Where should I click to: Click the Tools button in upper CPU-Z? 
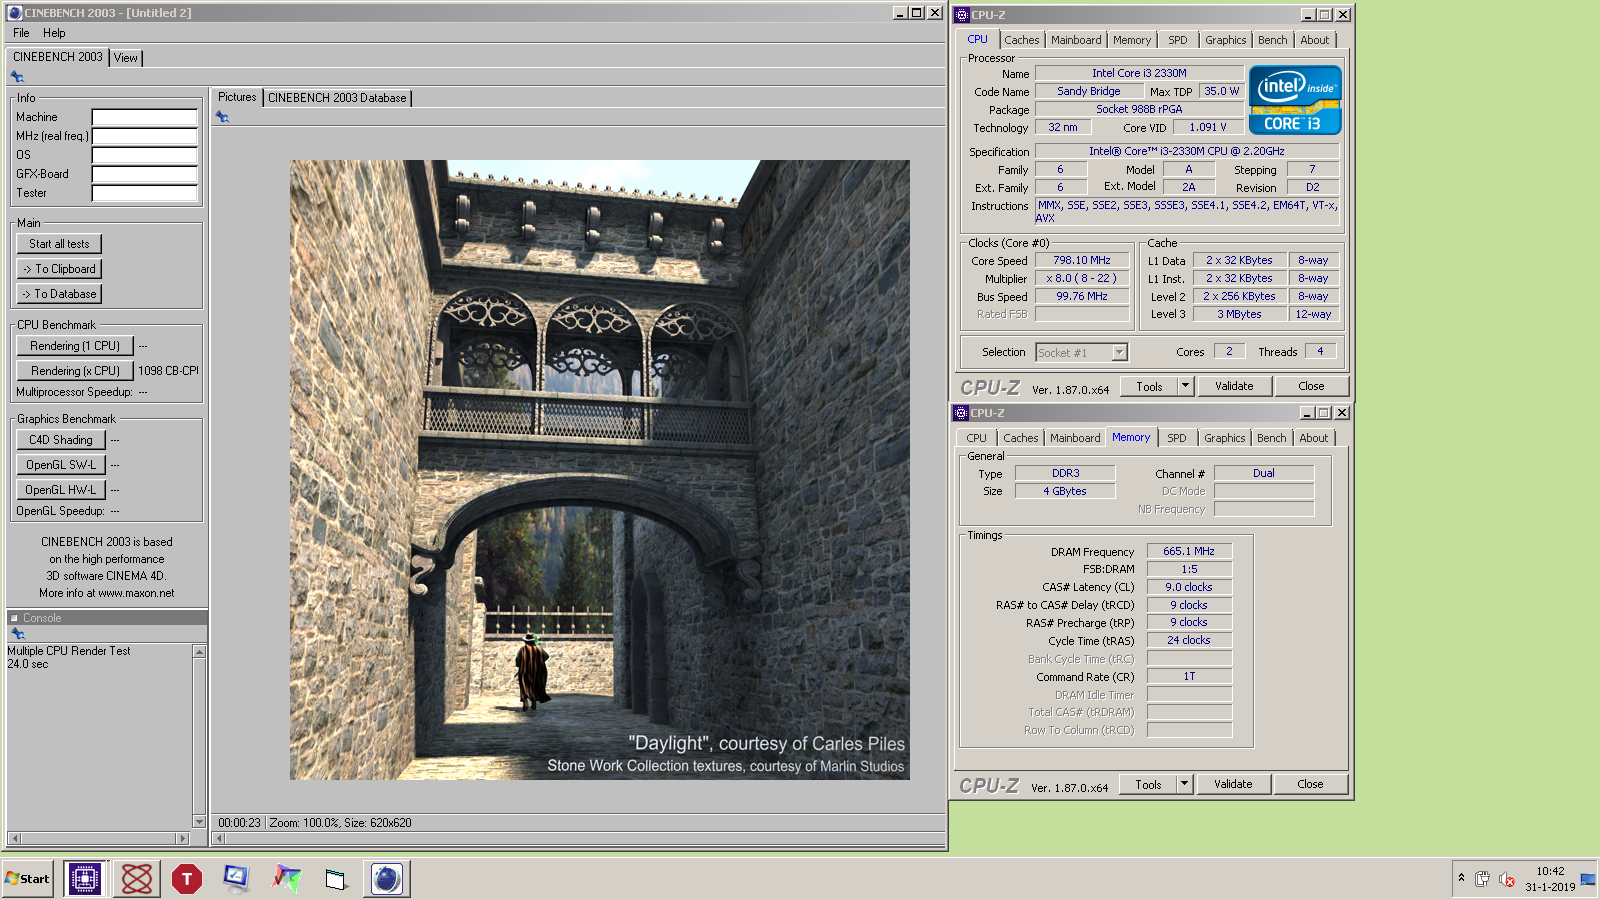1149,386
